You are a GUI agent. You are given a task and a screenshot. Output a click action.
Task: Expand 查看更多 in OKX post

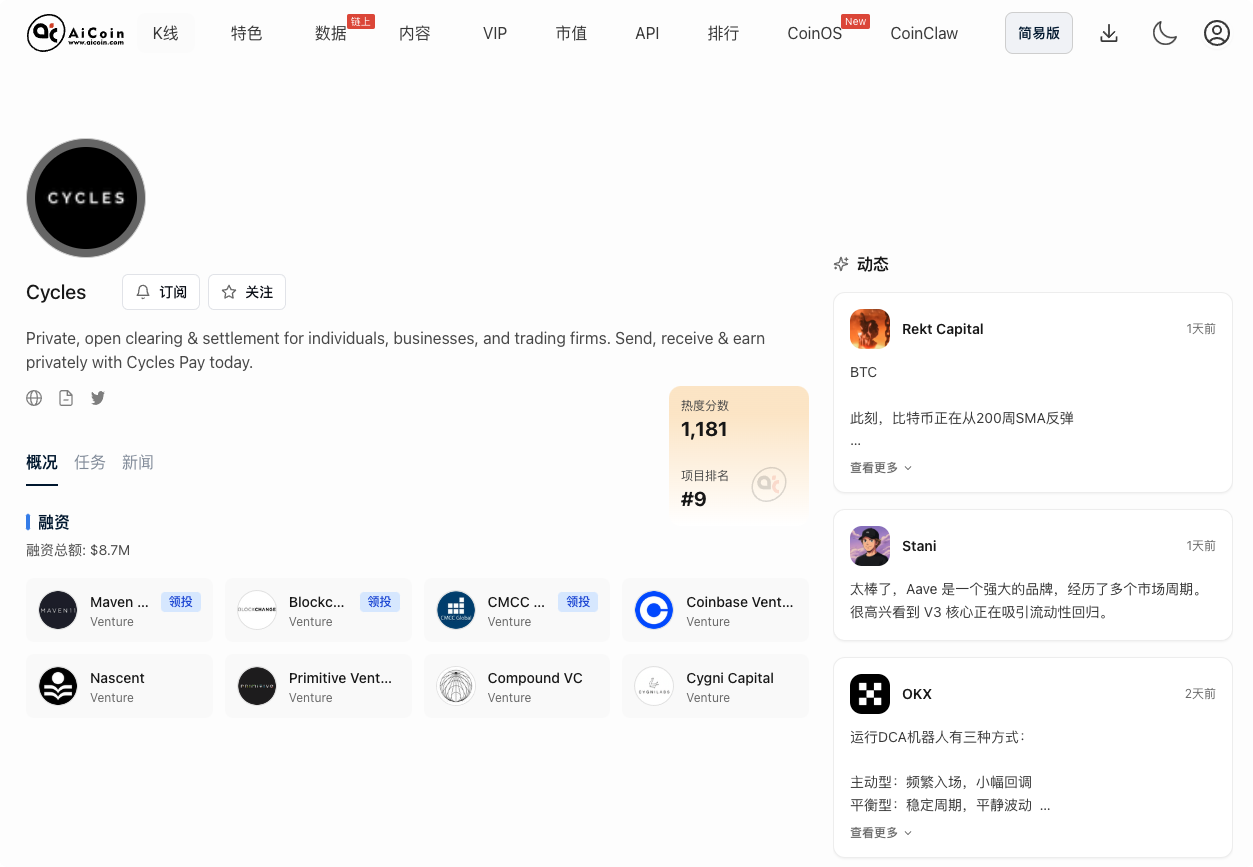pos(881,832)
